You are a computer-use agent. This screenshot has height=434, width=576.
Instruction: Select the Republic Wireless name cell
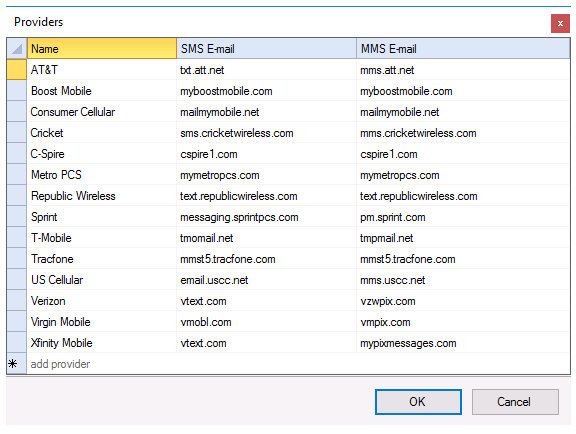point(102,196)
